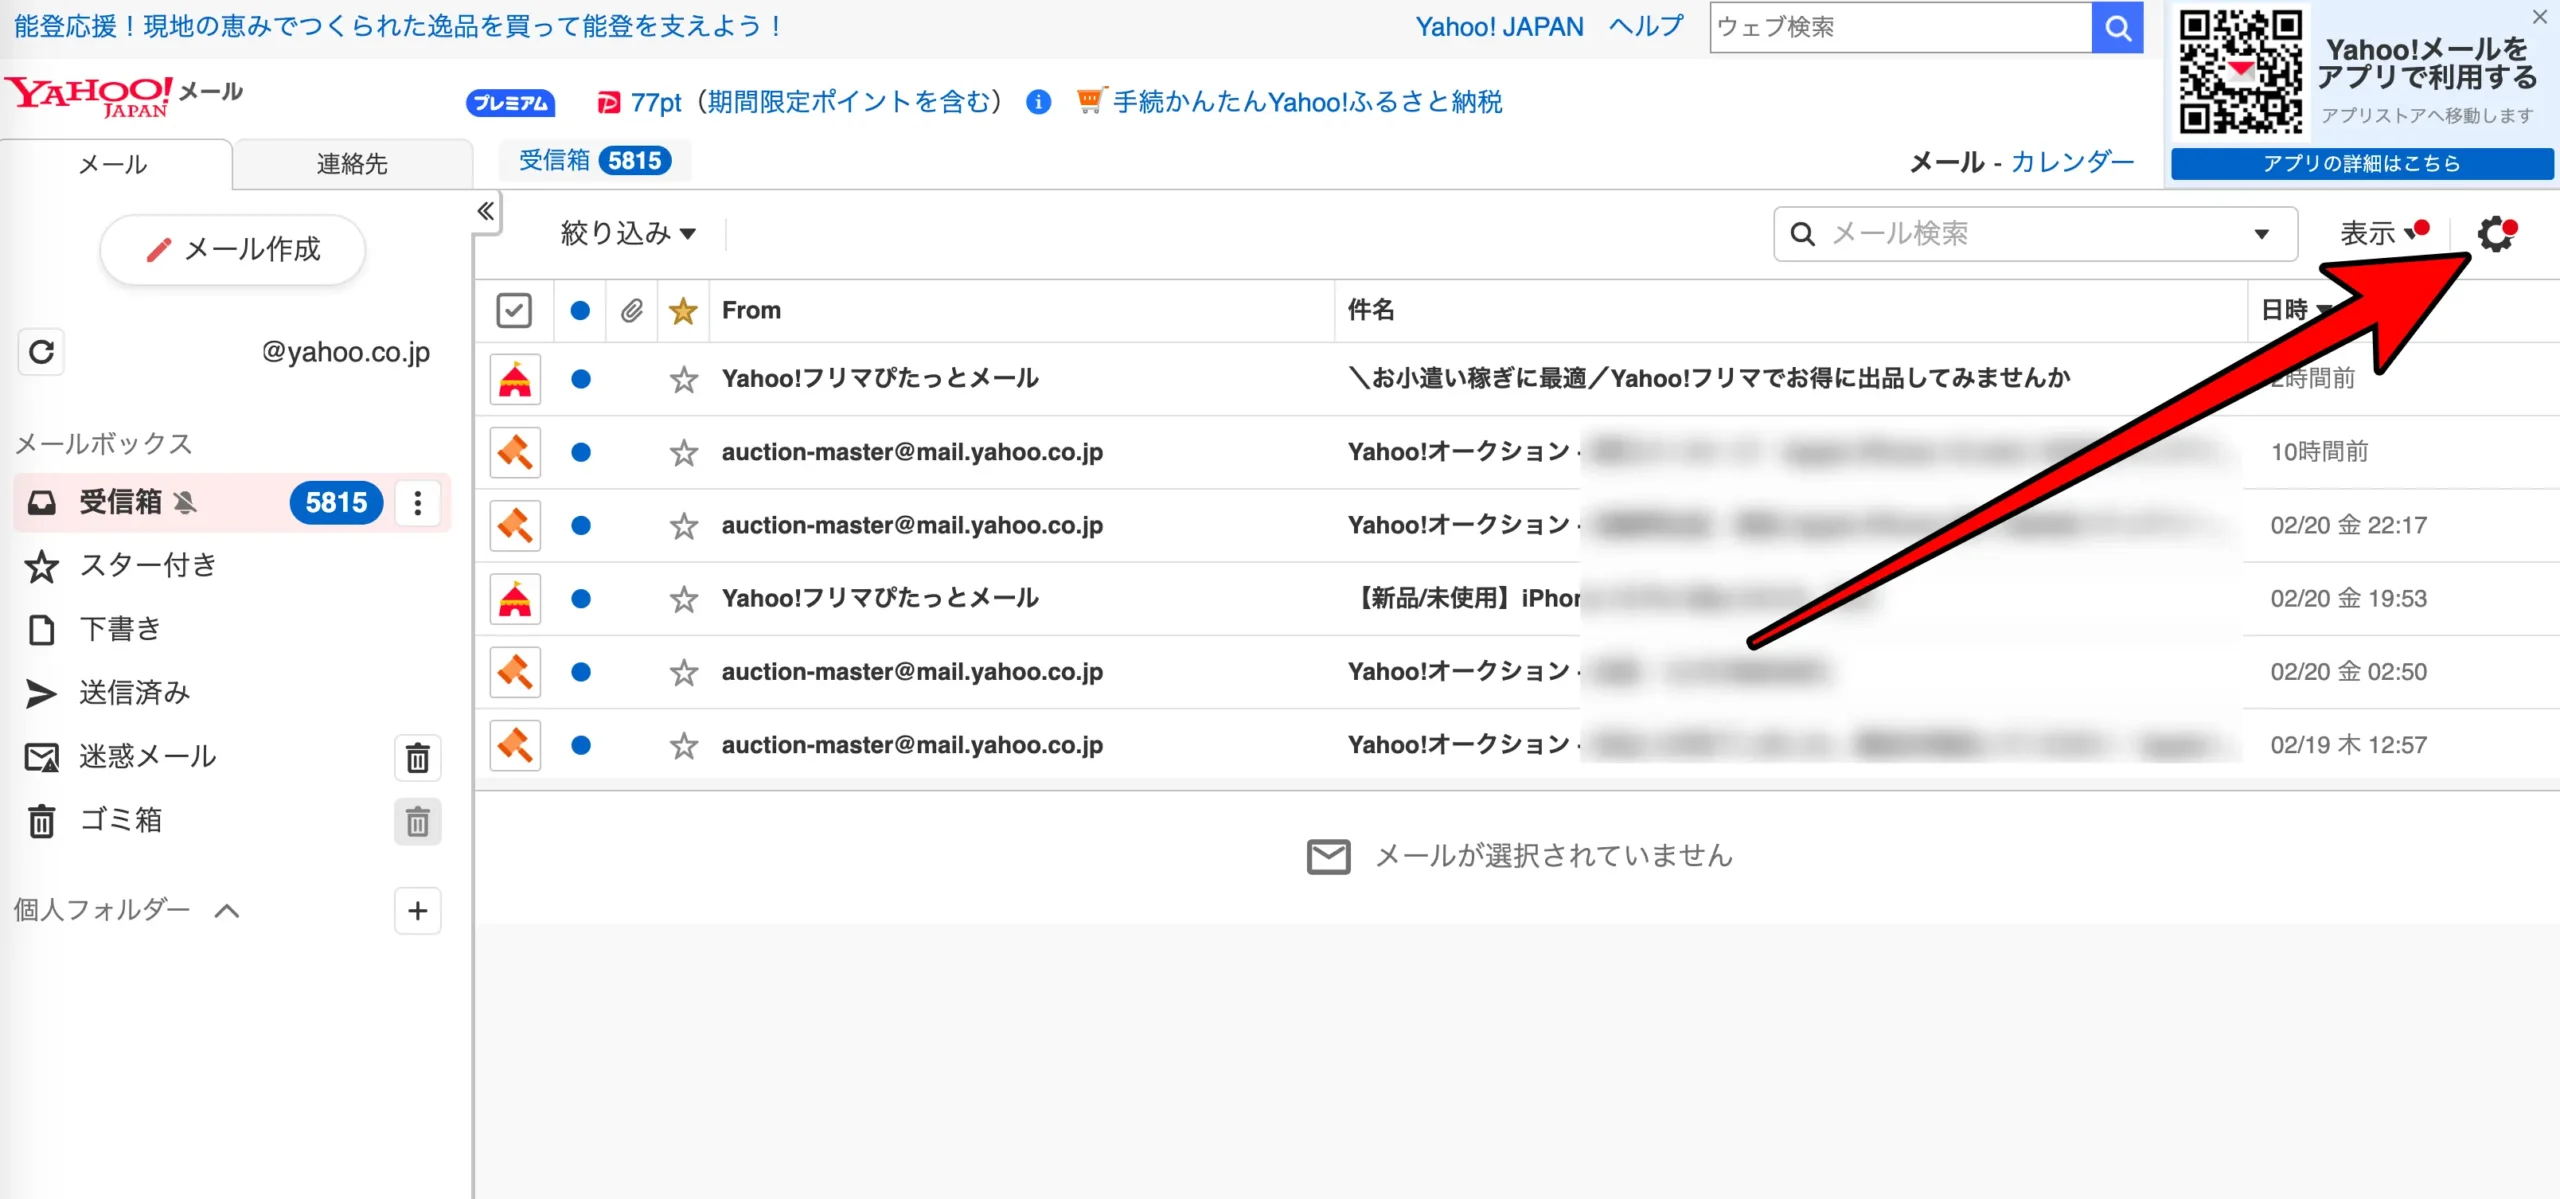The image size is (2560, 1199).
Task: Star the Yahoo!フリマぴたっとメール message
Action: (683, 379)
